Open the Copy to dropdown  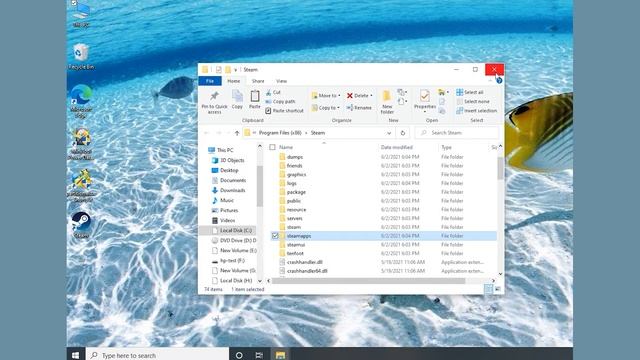[325, 108]
